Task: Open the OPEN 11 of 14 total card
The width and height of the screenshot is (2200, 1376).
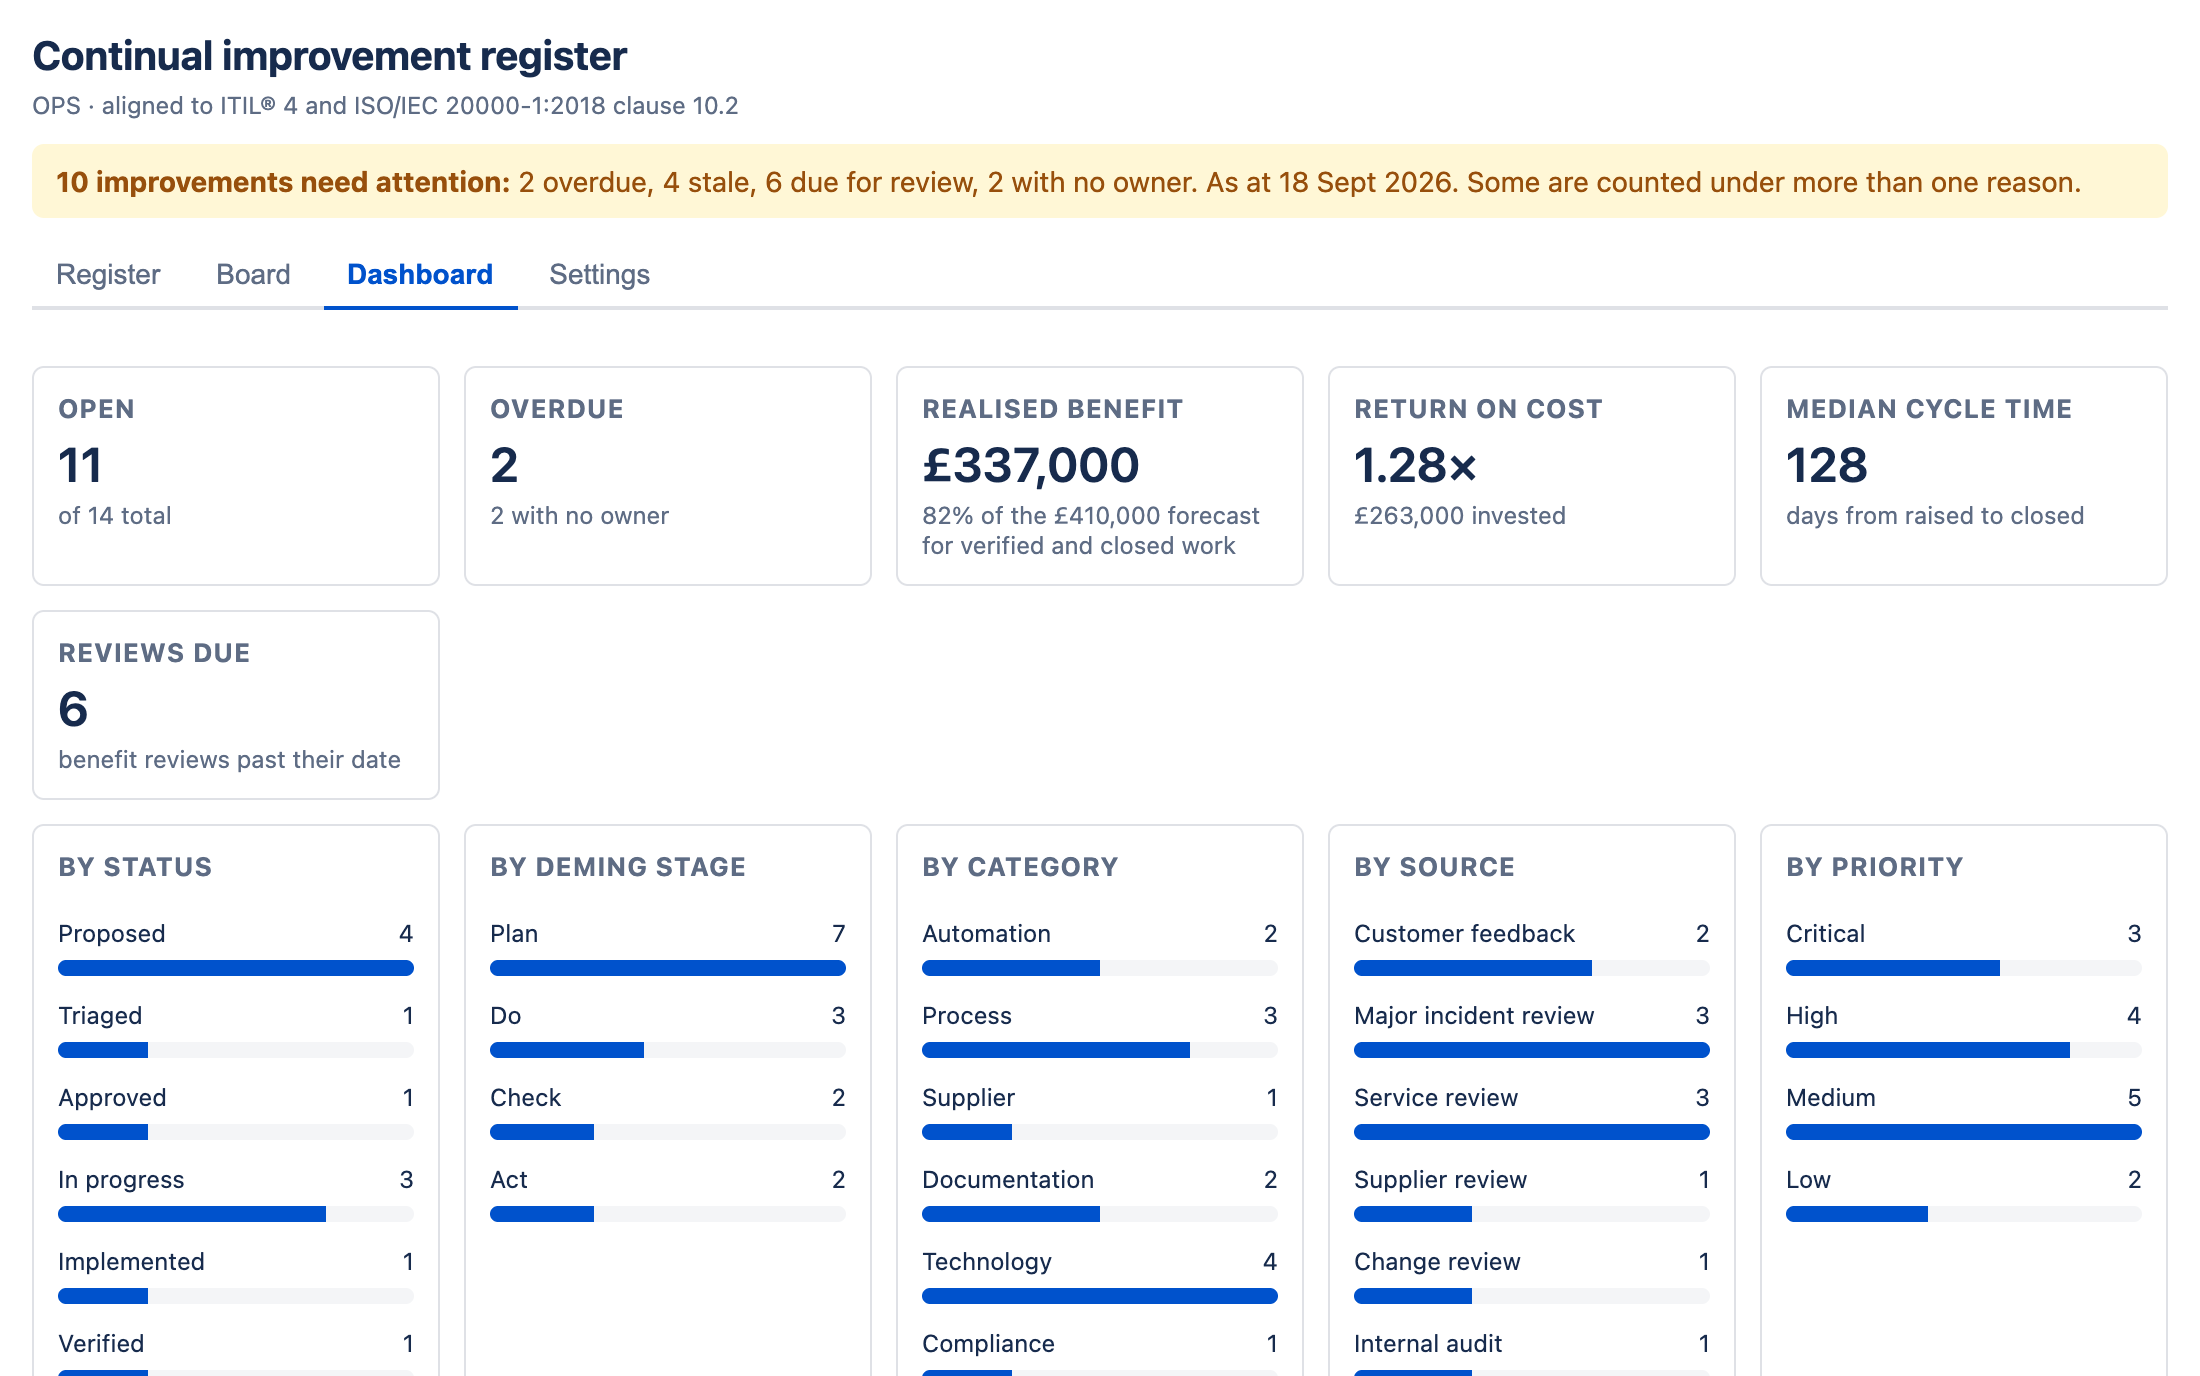Action: pos(236,476)
